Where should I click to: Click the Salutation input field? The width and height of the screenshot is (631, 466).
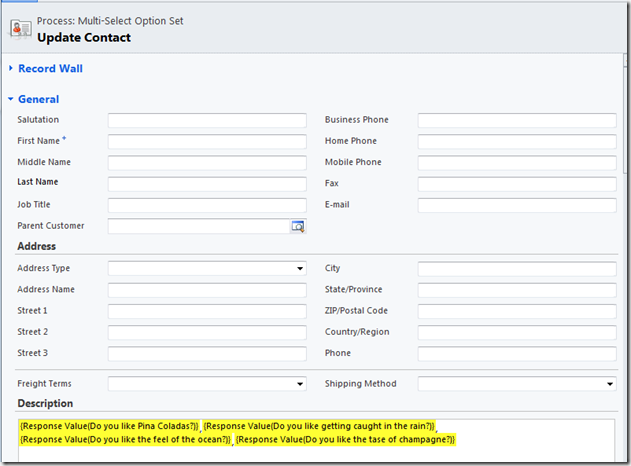pyautogui.click(x=207, y=121)
